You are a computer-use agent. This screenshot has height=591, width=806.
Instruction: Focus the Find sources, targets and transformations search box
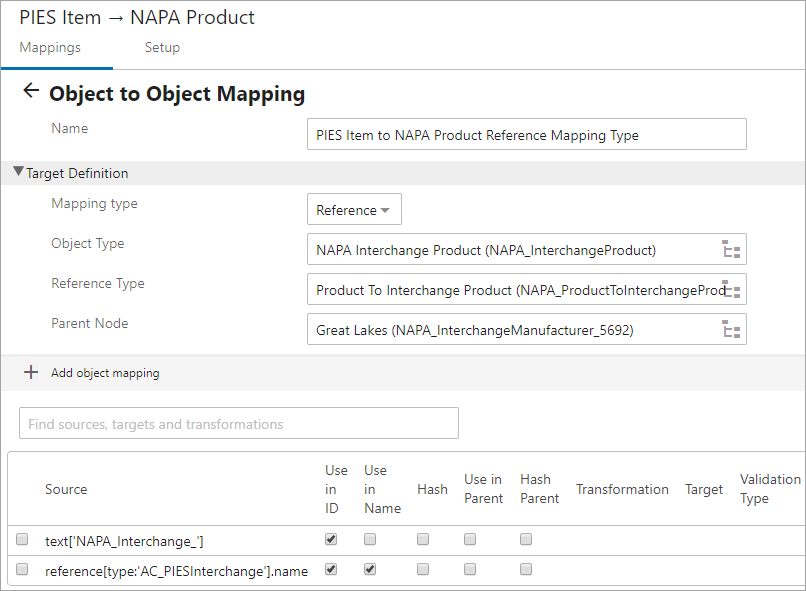click(x=239, y=423)
